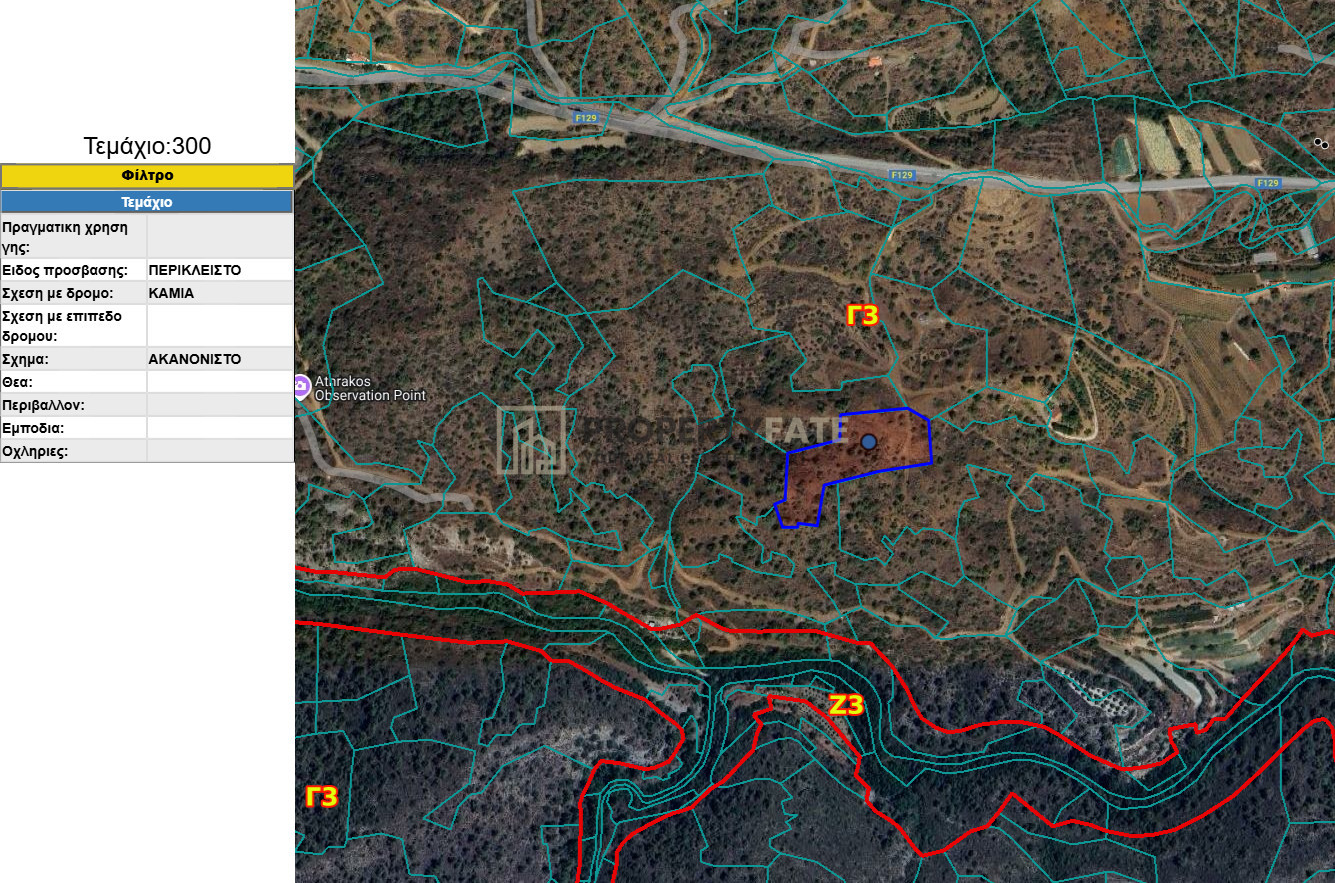Open the yellow Φίλτρο header
The image size is (1335, 883).
147,176
